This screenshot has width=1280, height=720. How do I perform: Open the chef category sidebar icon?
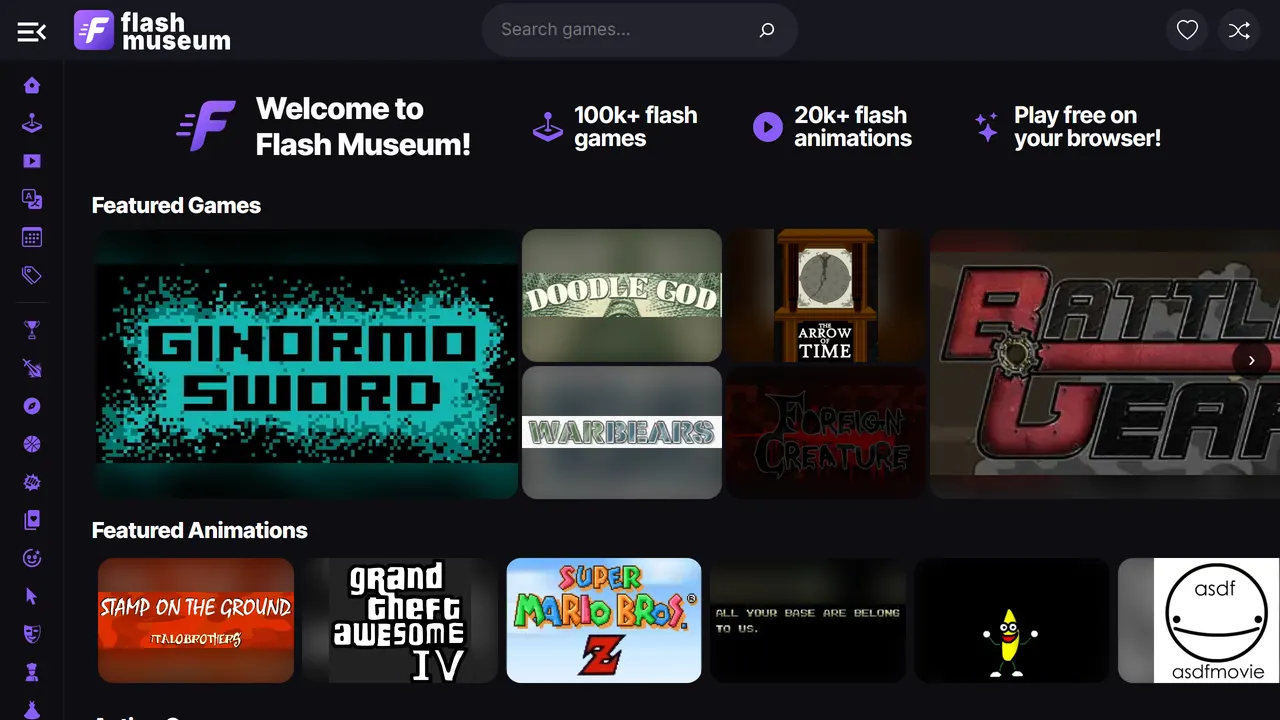coord(32,672)
